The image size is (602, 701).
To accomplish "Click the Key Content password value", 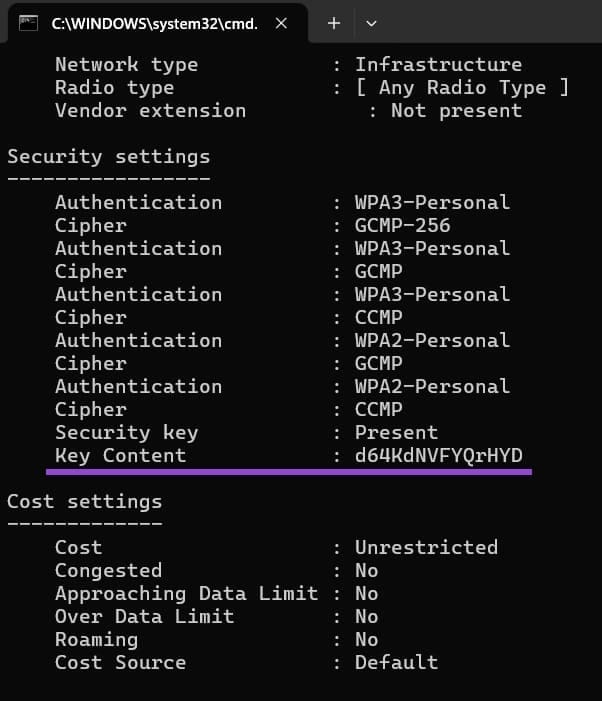I will (438, 456).
